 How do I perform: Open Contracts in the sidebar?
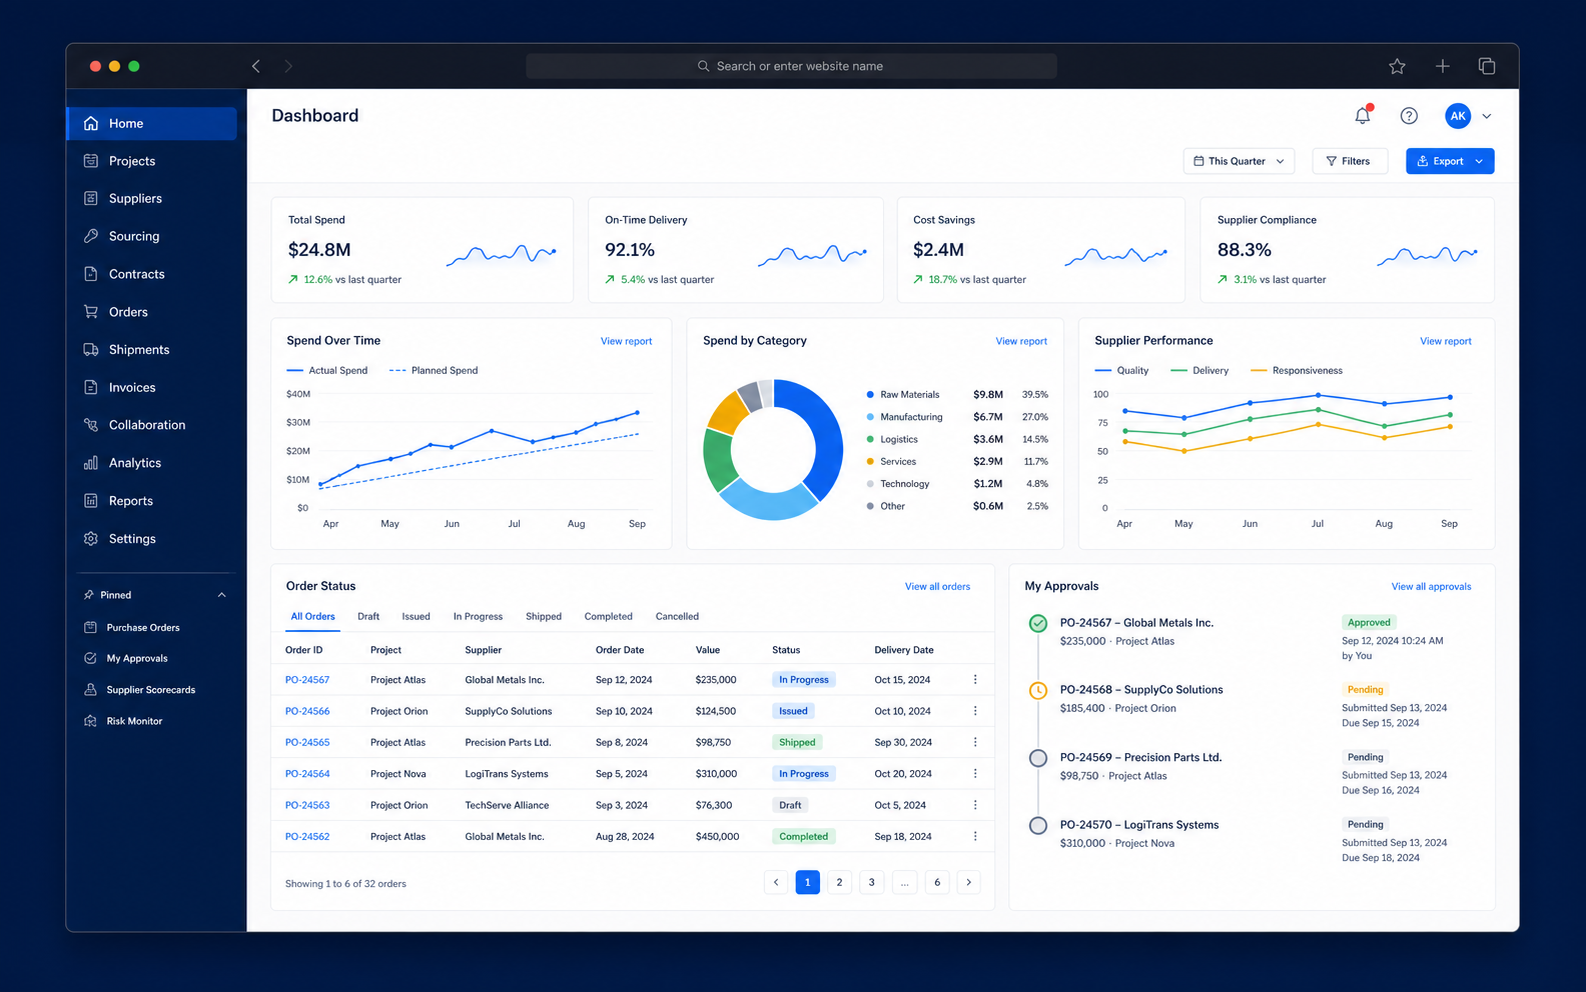(x=152, y=274)
